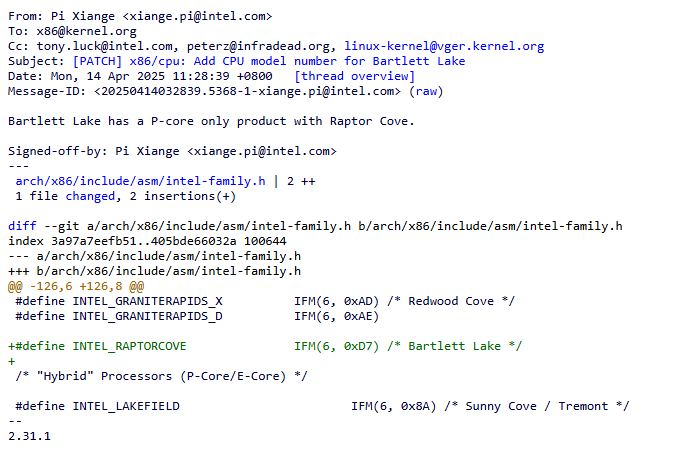The width and height of the screenshot is (696, 452).
Task: Click the 'changed' link in the summary line
Action: pos(90,196)
